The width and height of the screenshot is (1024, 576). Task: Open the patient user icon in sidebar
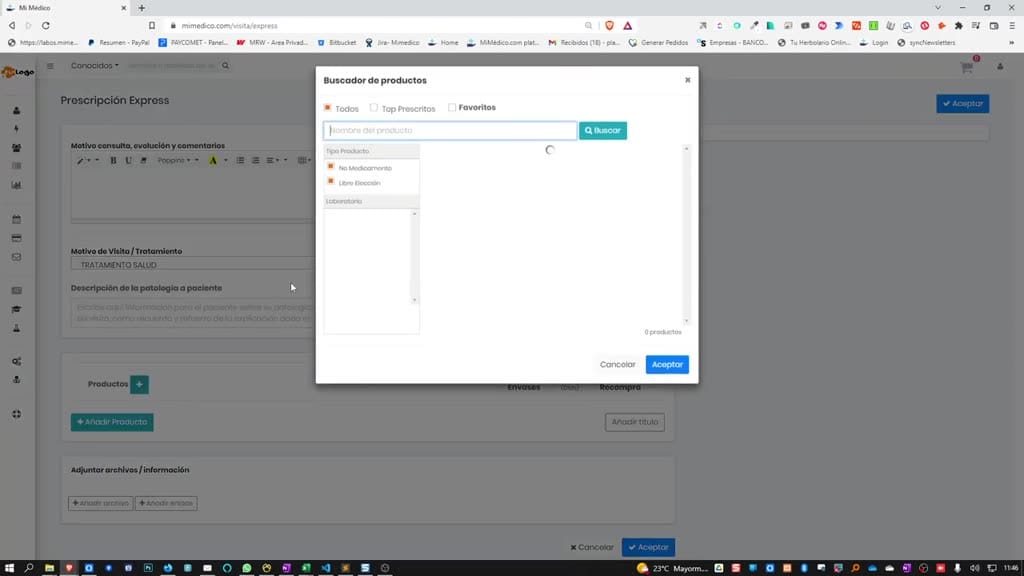16,111
